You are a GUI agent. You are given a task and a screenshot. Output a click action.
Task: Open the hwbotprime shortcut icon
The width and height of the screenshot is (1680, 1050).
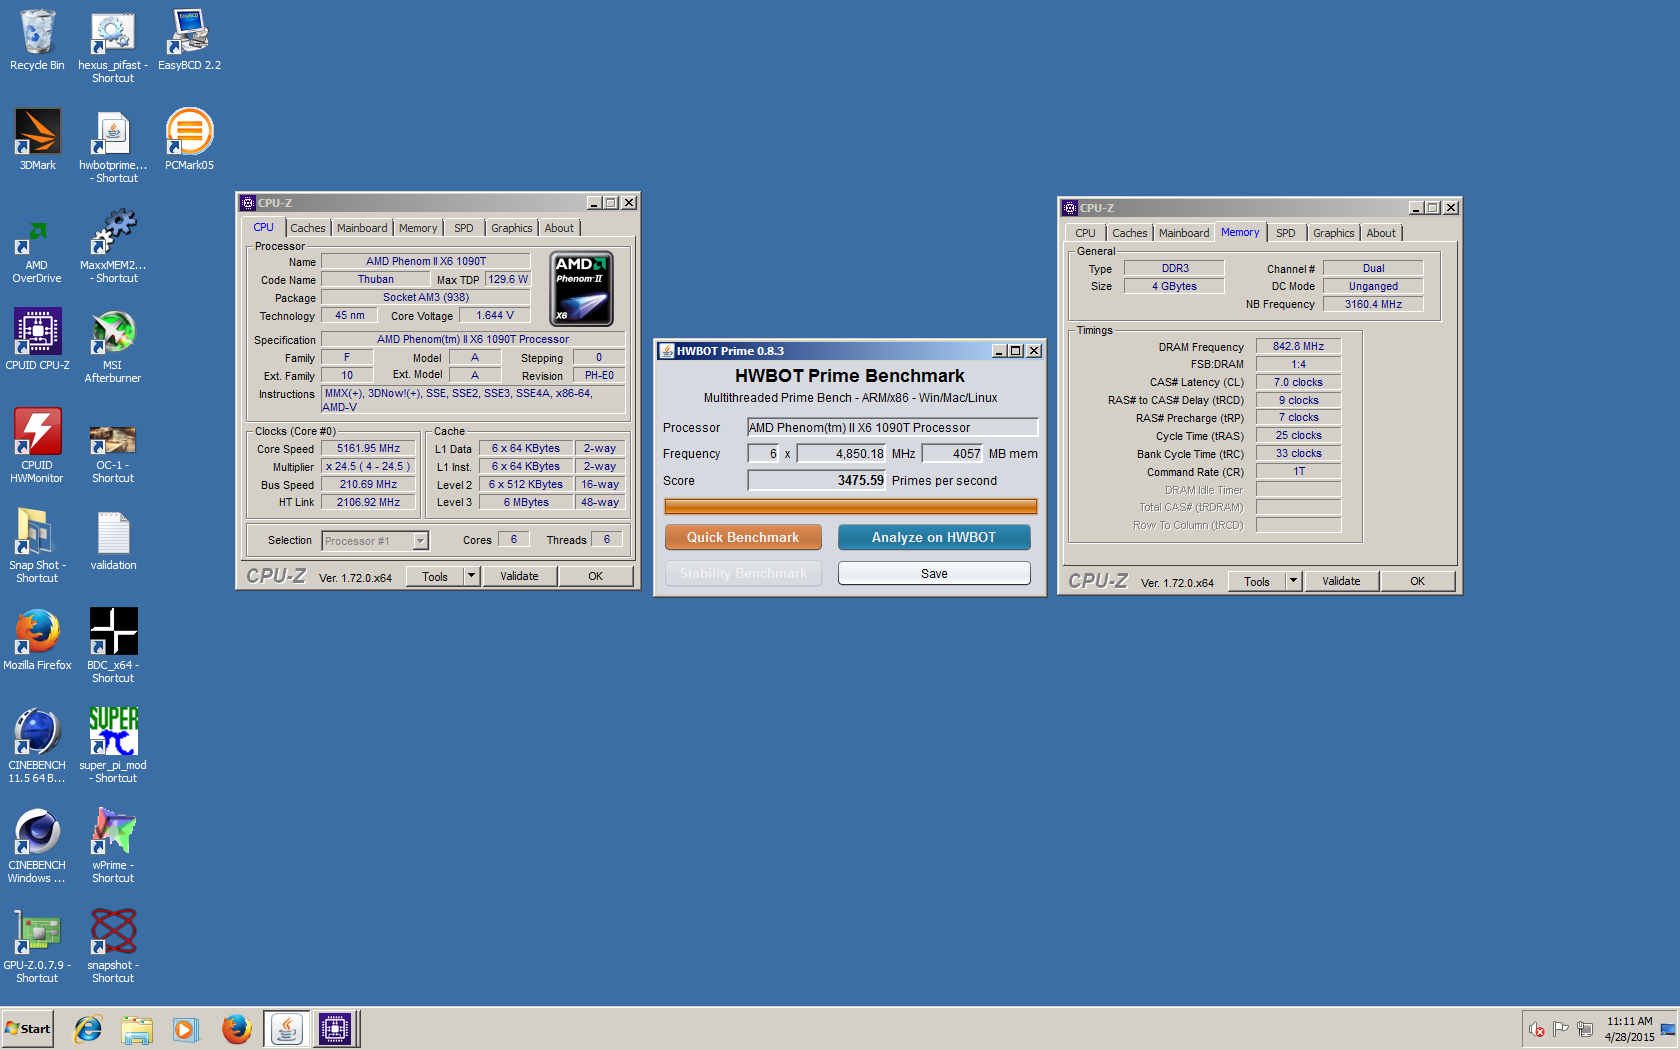point(113,146)
